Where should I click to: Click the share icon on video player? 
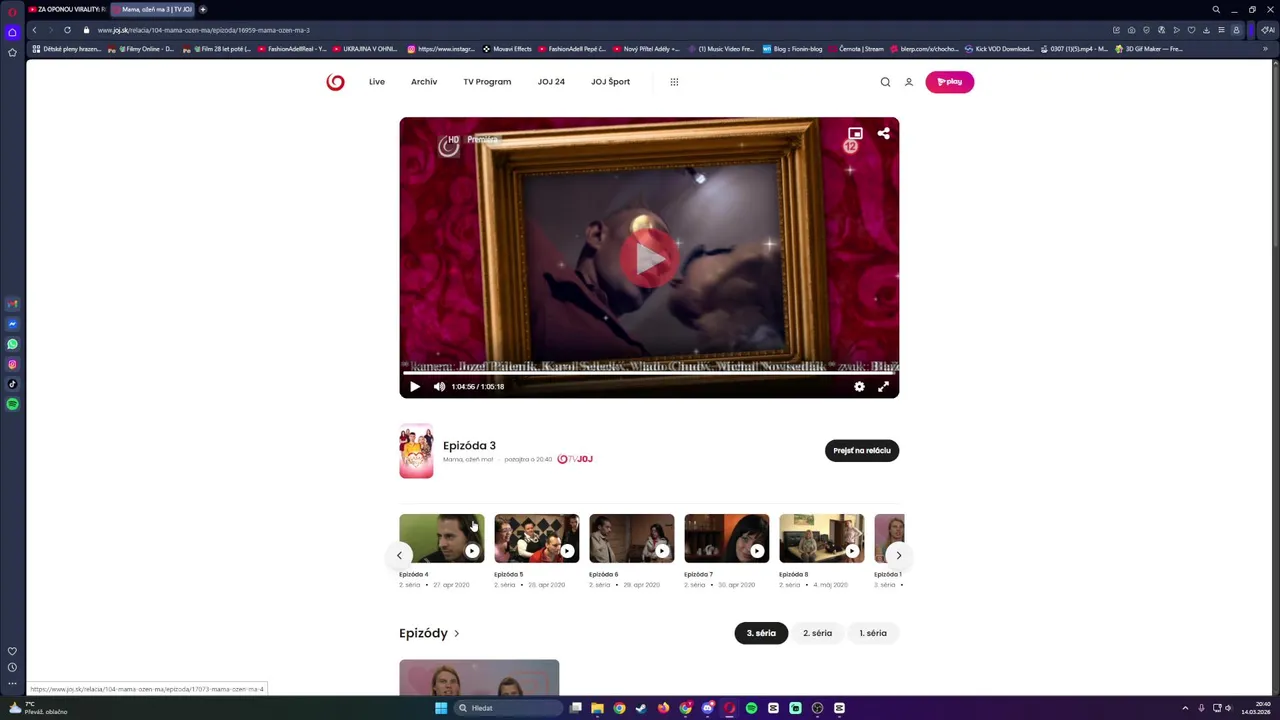883,133
